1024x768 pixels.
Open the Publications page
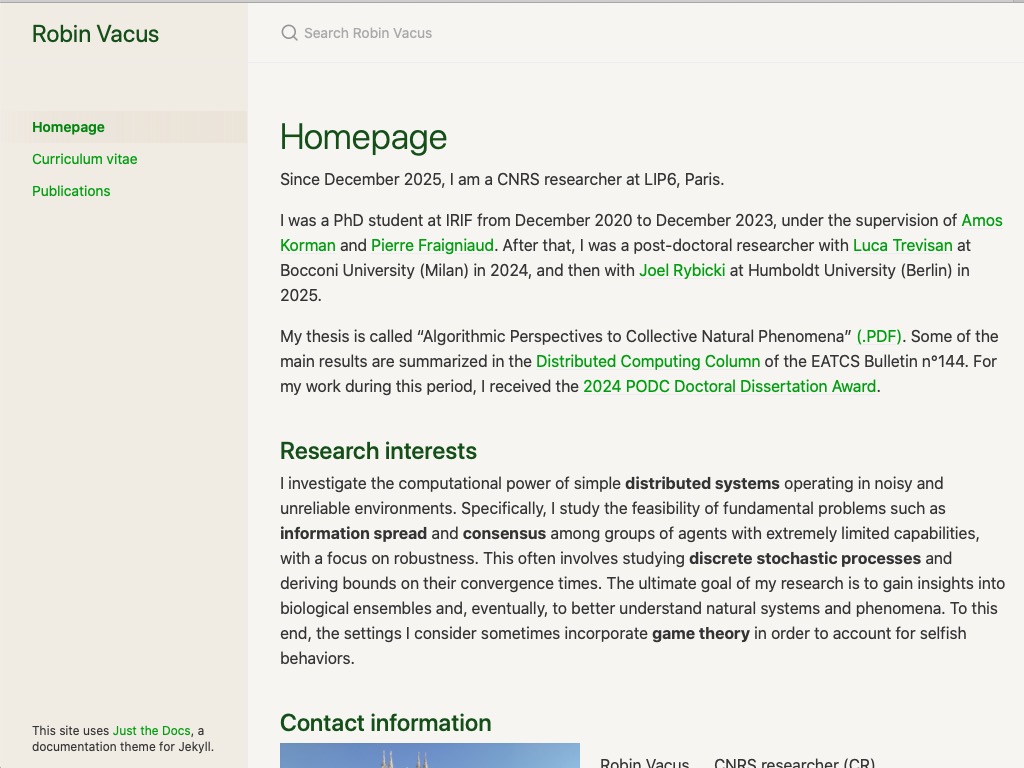click(71, 191)
